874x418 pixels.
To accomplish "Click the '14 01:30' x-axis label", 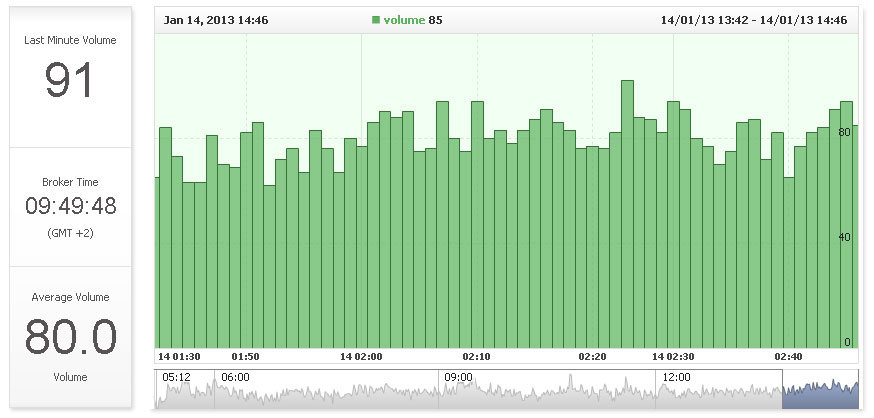I will coord(179,357).
